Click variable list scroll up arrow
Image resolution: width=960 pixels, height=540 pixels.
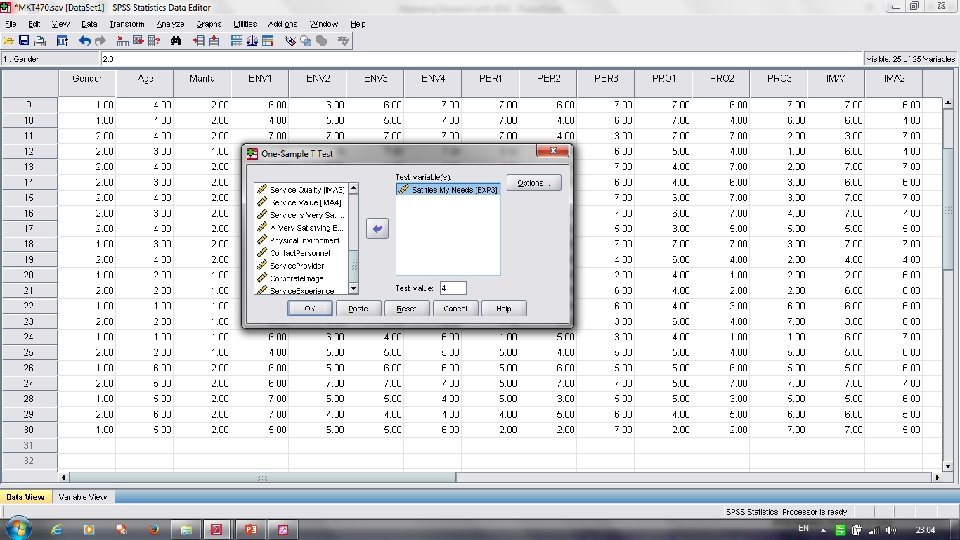pyautogui.click(x=353, y=189)
